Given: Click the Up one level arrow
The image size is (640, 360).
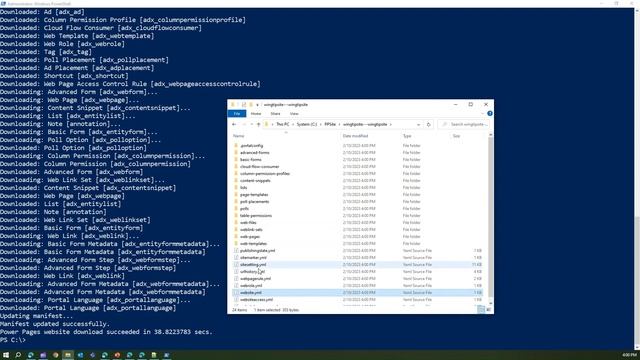Looking at the screenshot, I should 258,124.
